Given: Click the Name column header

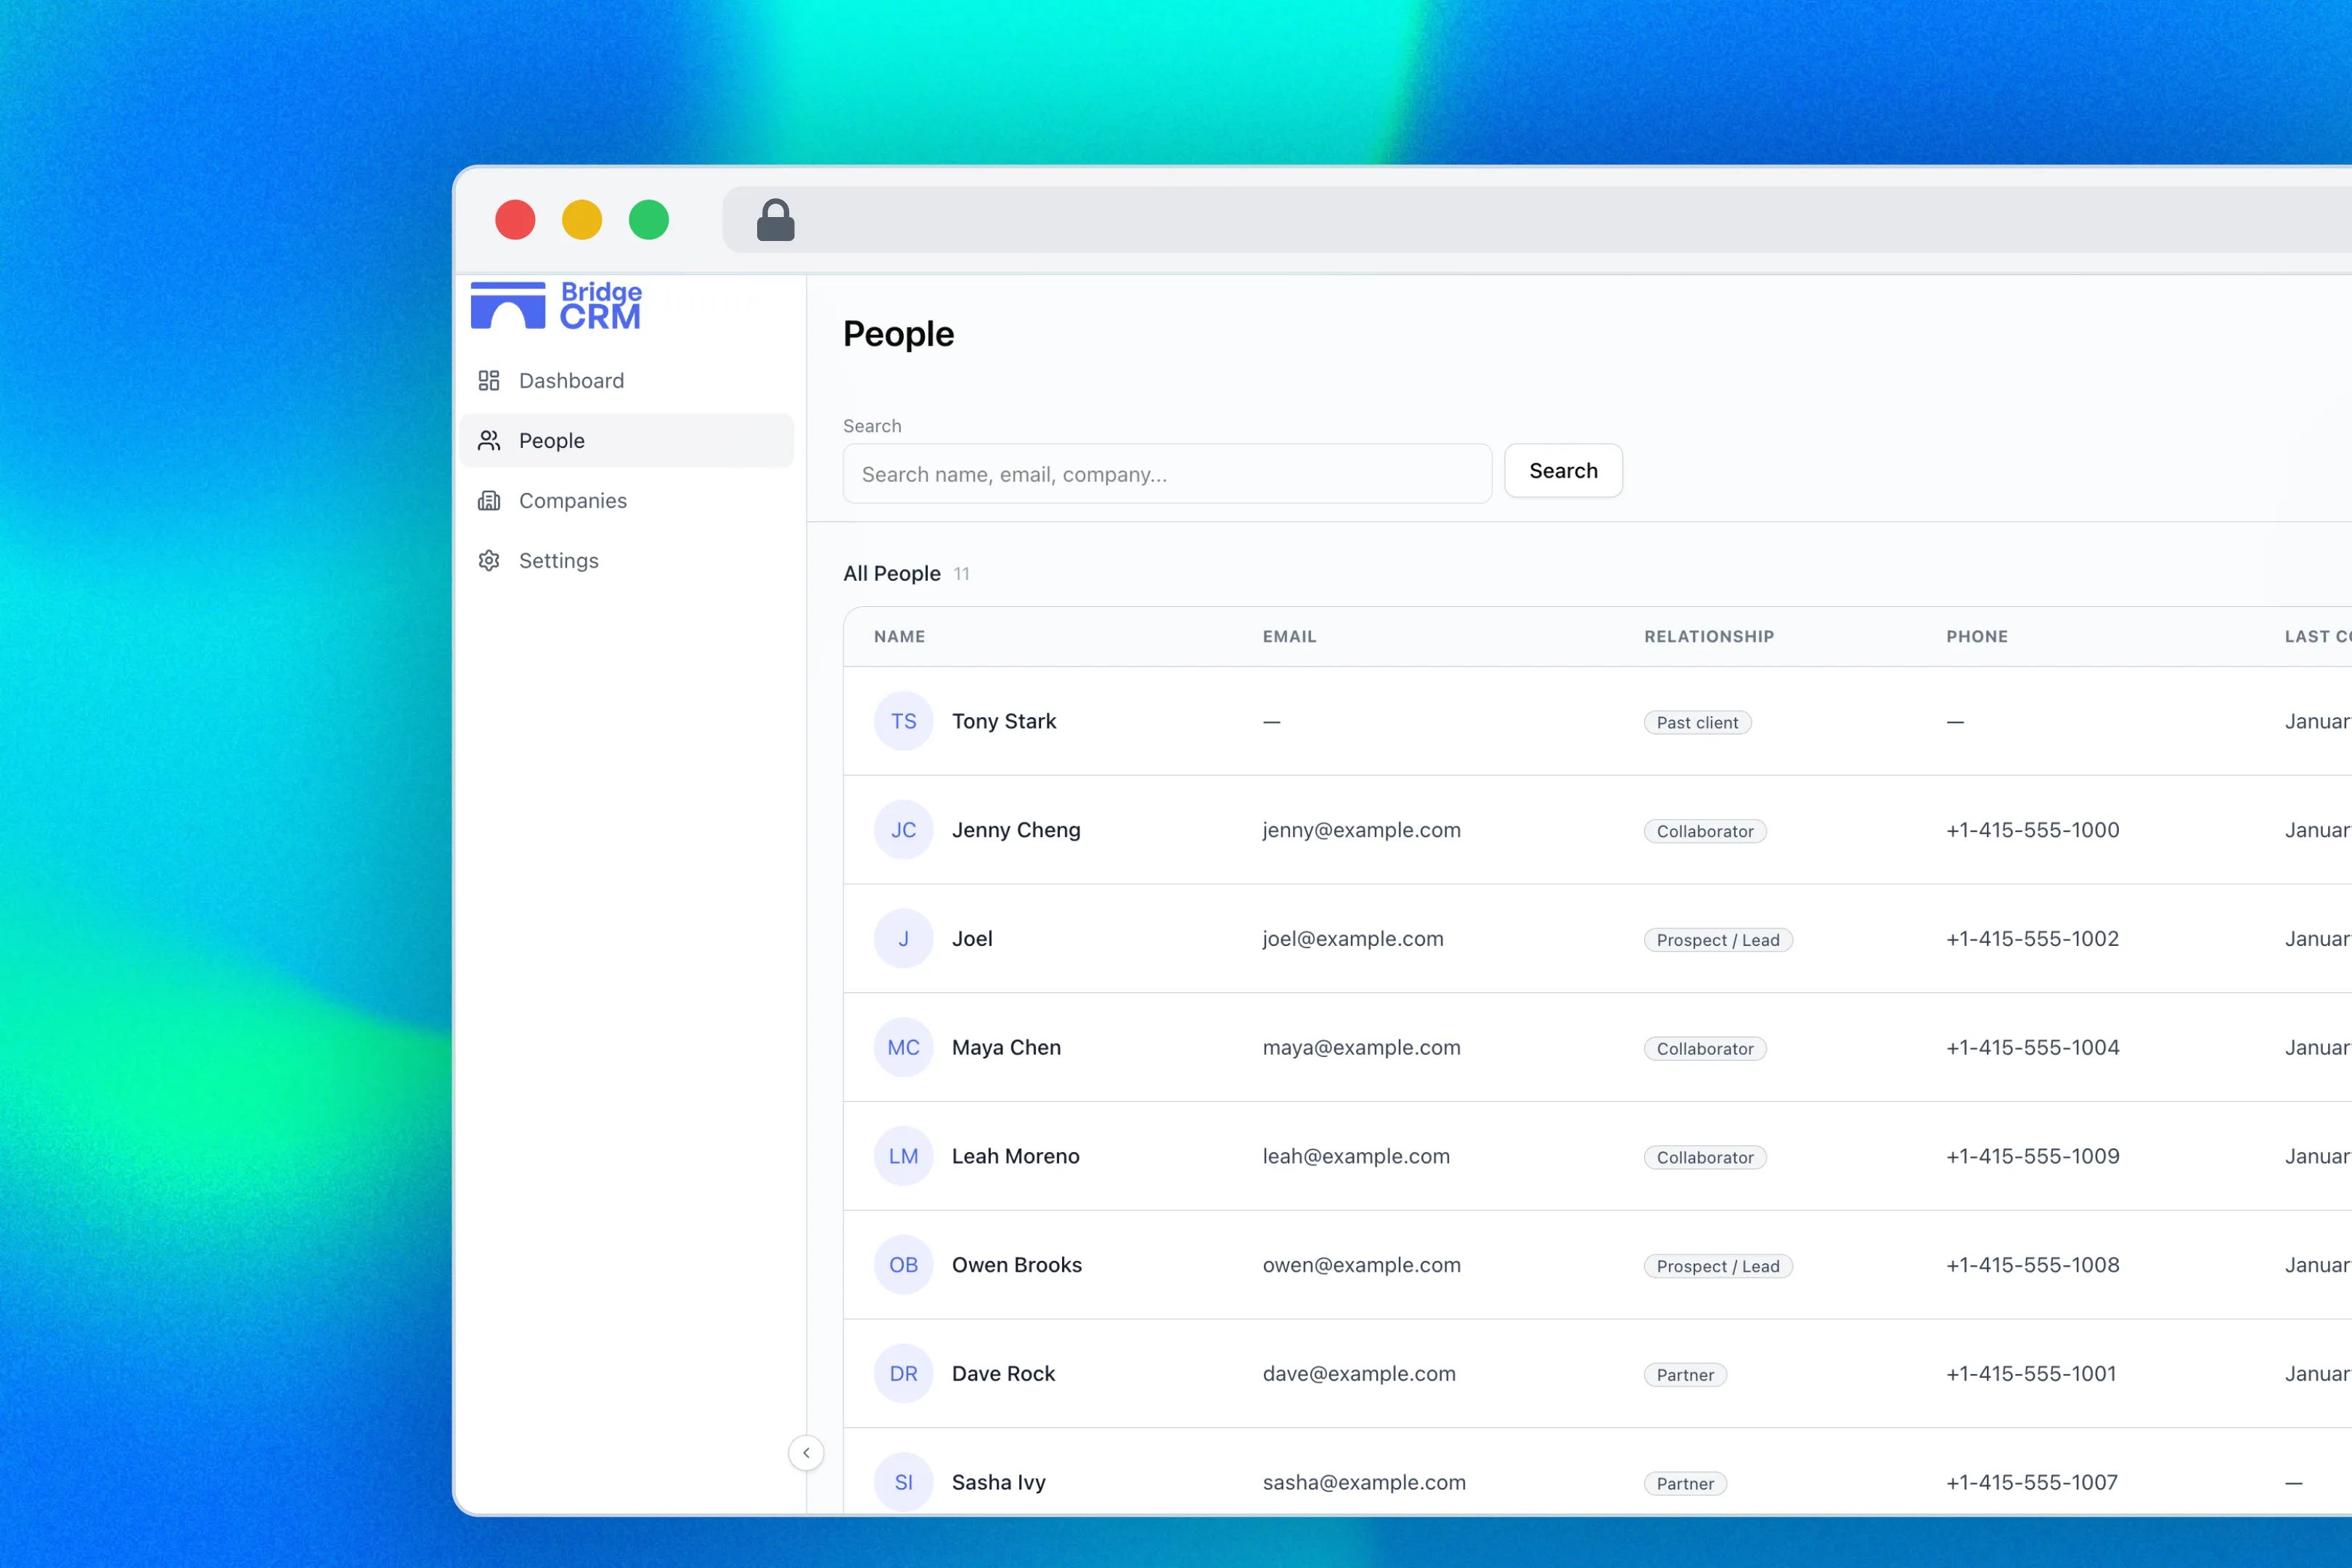Looking at the screenshot, I should coord(899,636).
